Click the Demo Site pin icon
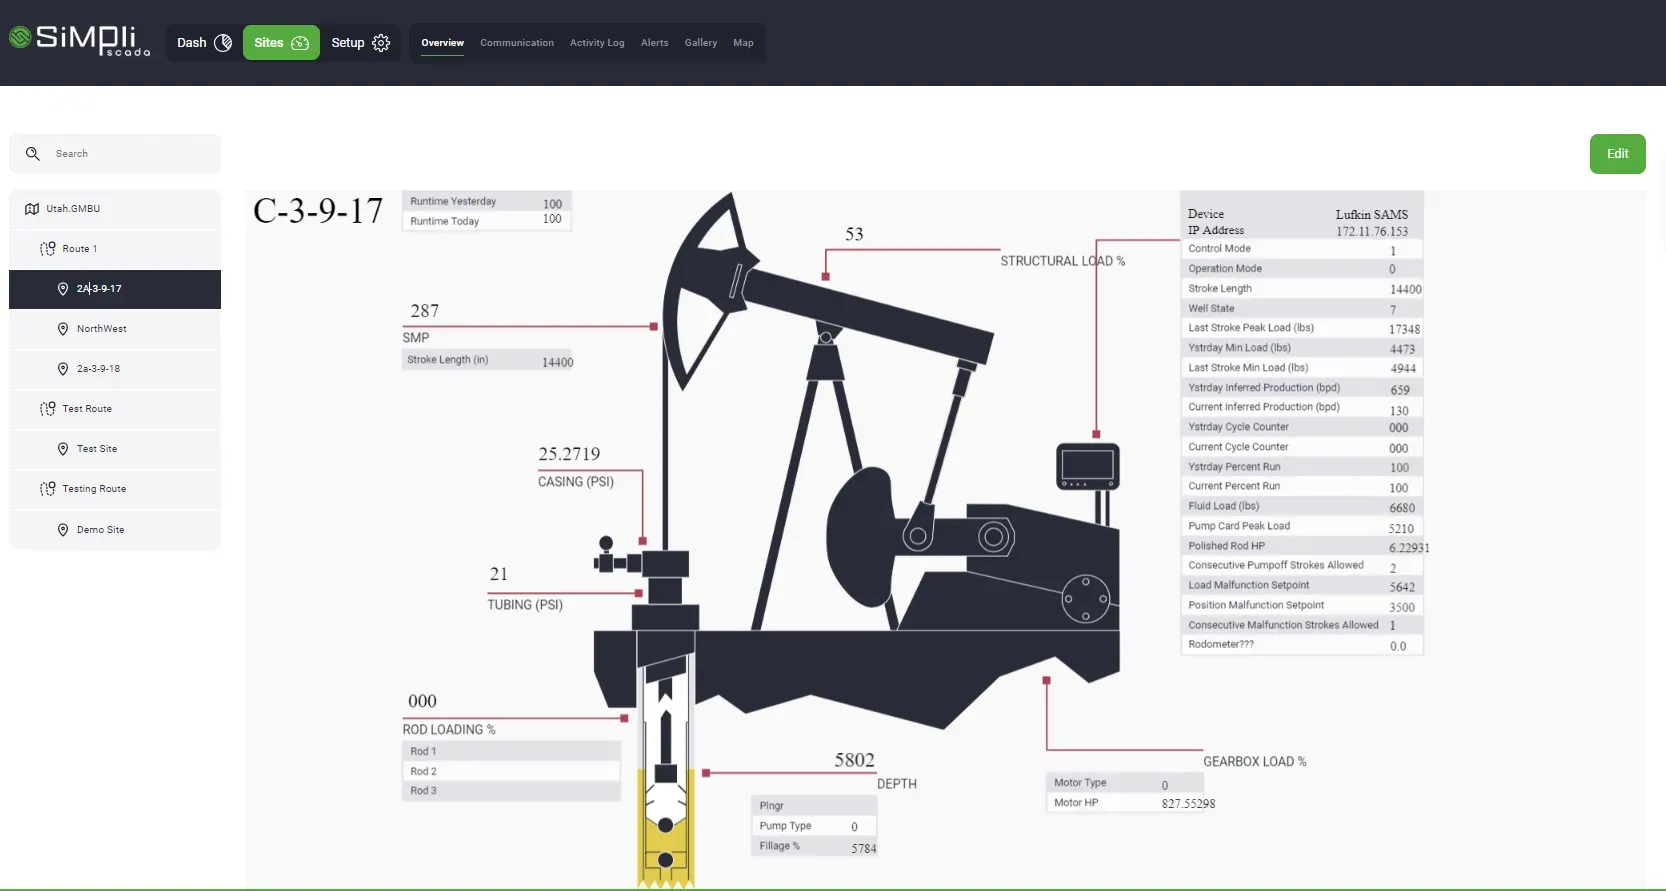 63,530
